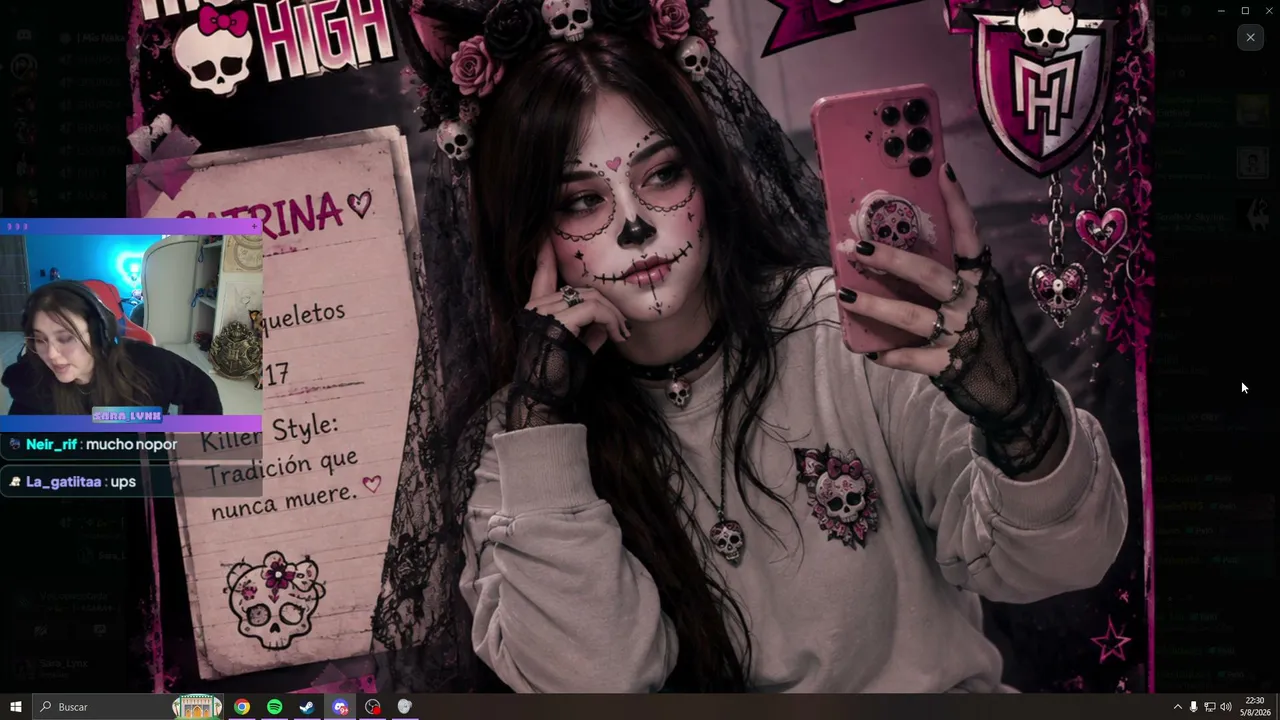The height and width of the screenshot is (720, 1280).
Task: Minimize the window from the title bar
Action: [1220, 10]
